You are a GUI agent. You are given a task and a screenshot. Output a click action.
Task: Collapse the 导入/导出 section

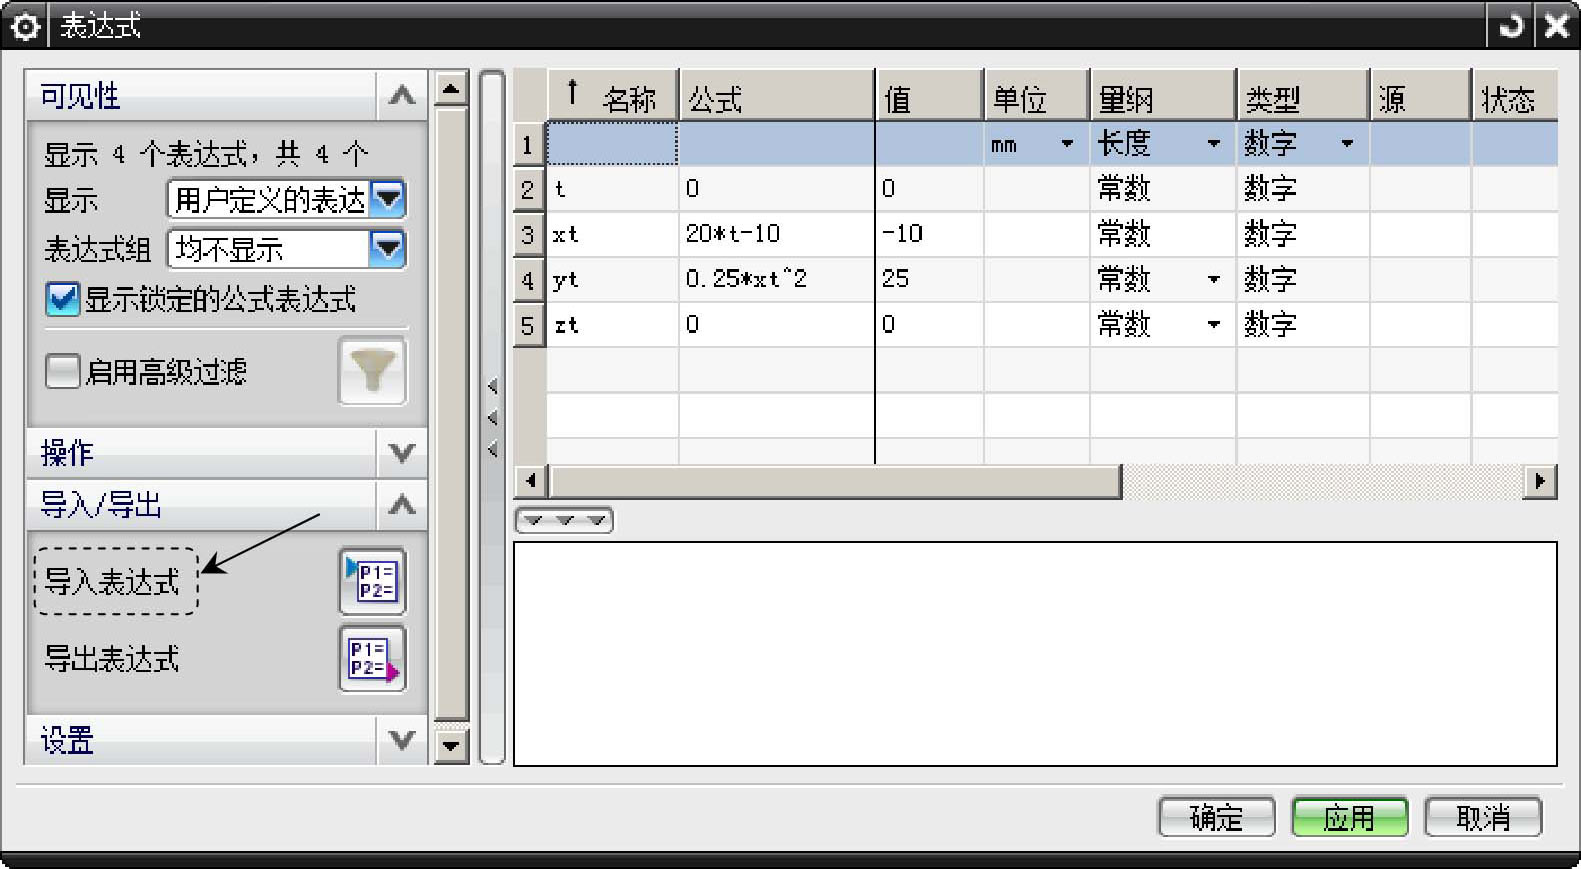tap(401, 504)
